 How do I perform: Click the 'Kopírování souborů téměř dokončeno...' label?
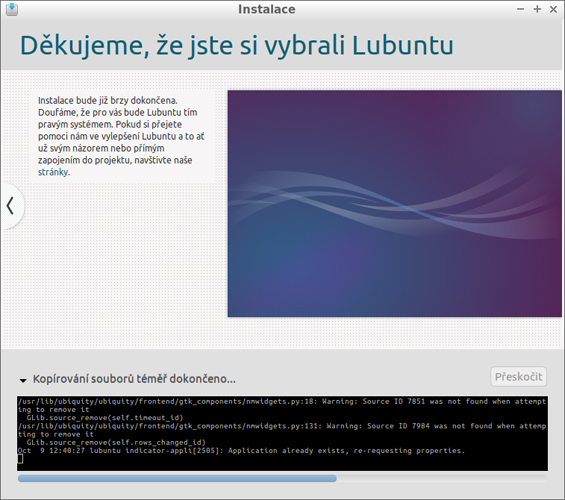click(134, 379)
